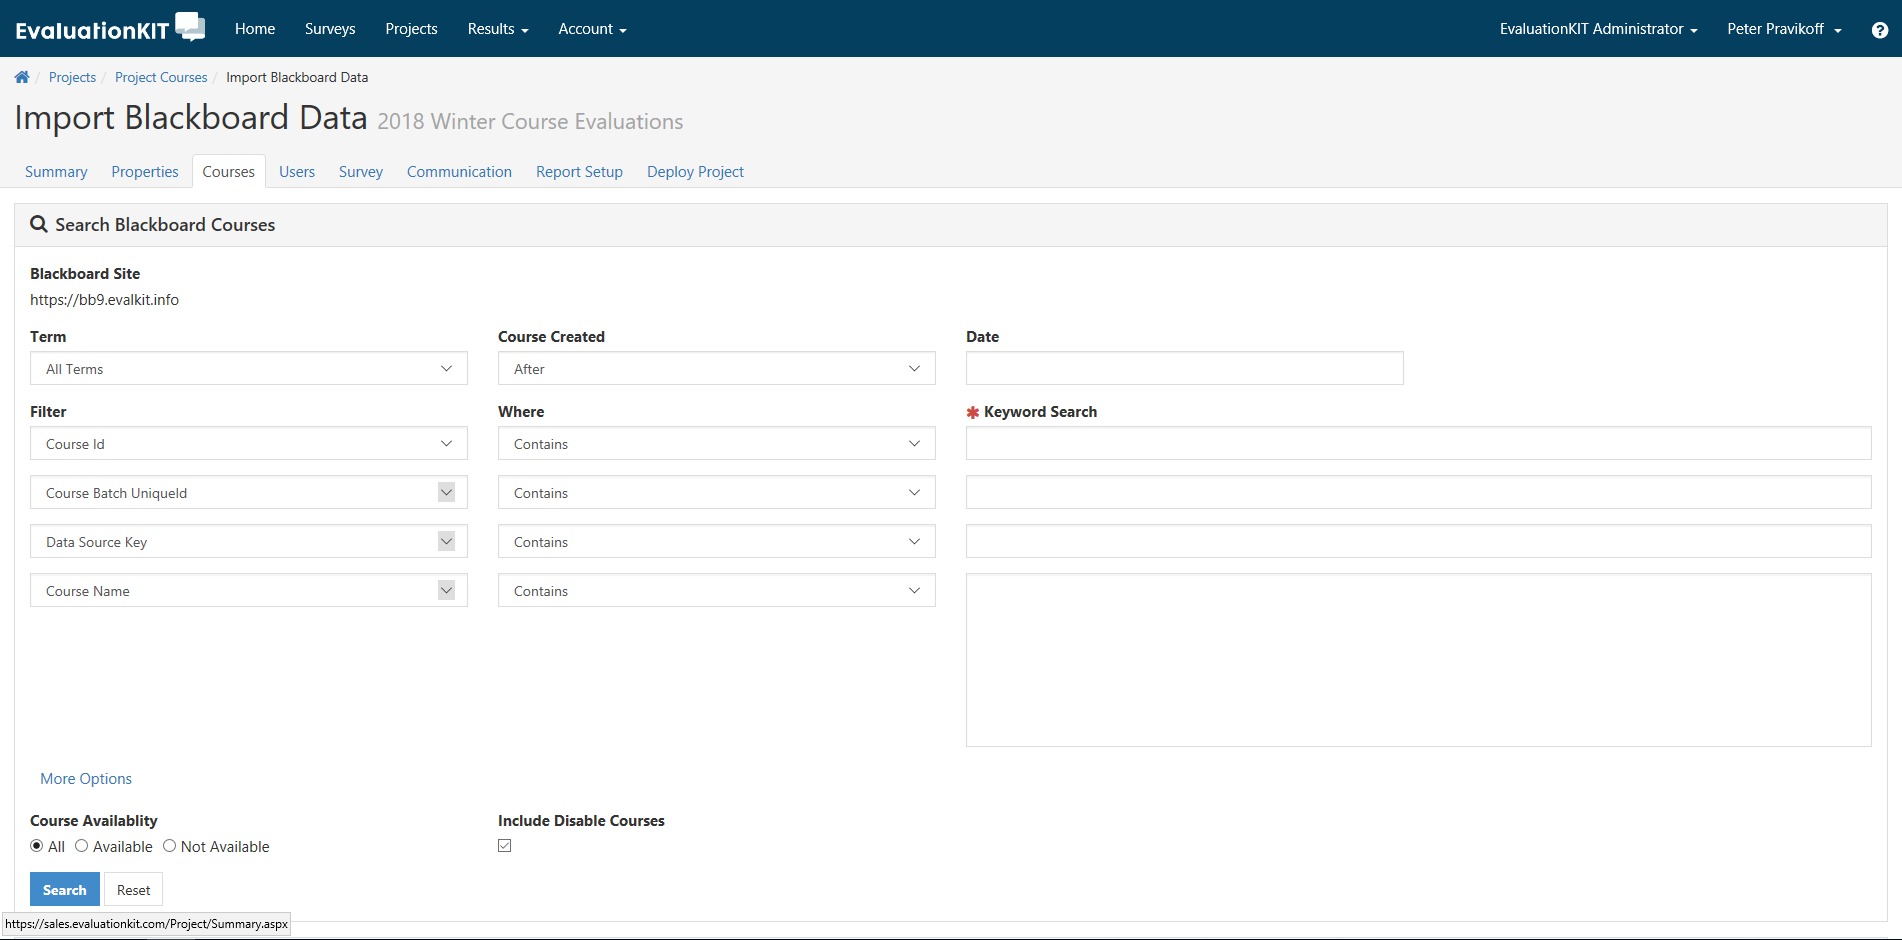The height and width of the screenshot is (940, 1902).
Task: Open the Results menu in navbar
Action: coord(497,29)
